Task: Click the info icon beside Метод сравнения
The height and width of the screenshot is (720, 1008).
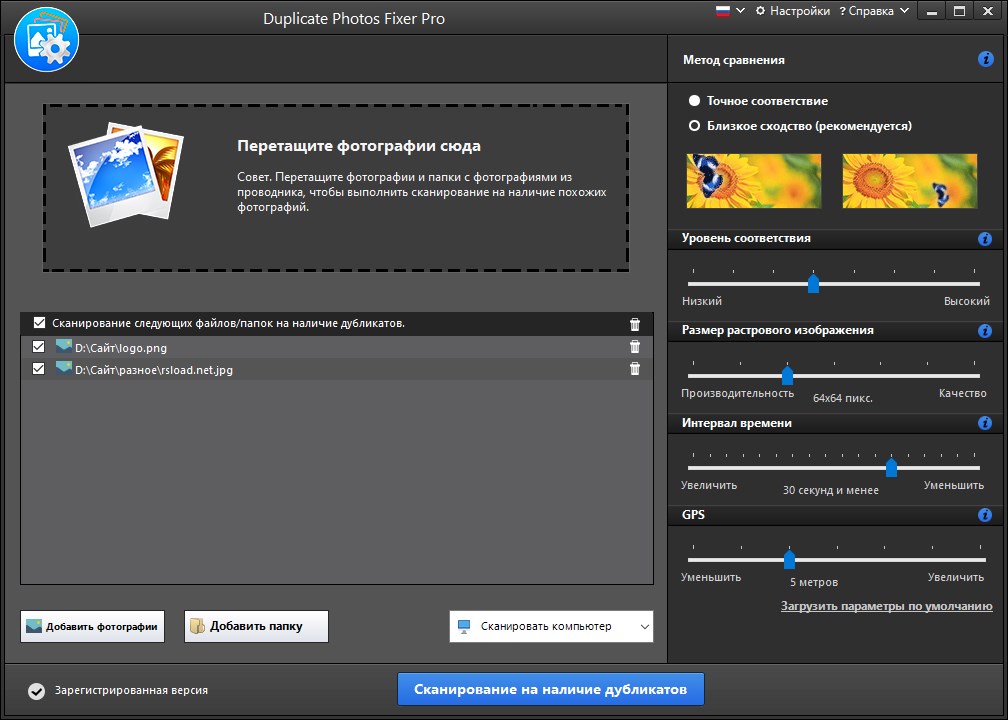Action: (985, 59)
